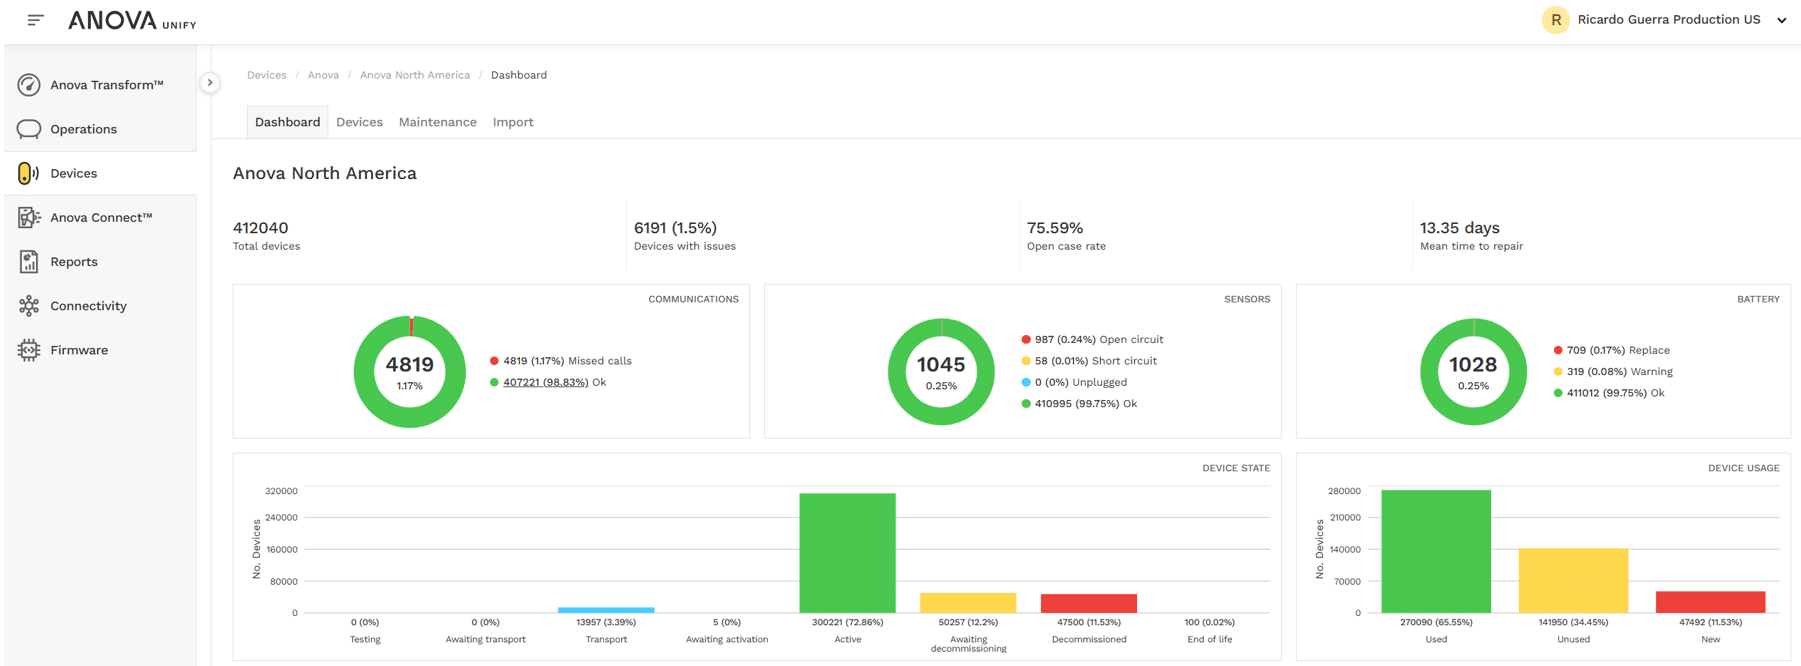
Task: Click the 410995 (99.75%) Ok sensors text
Action: (x=1086, y=404)
